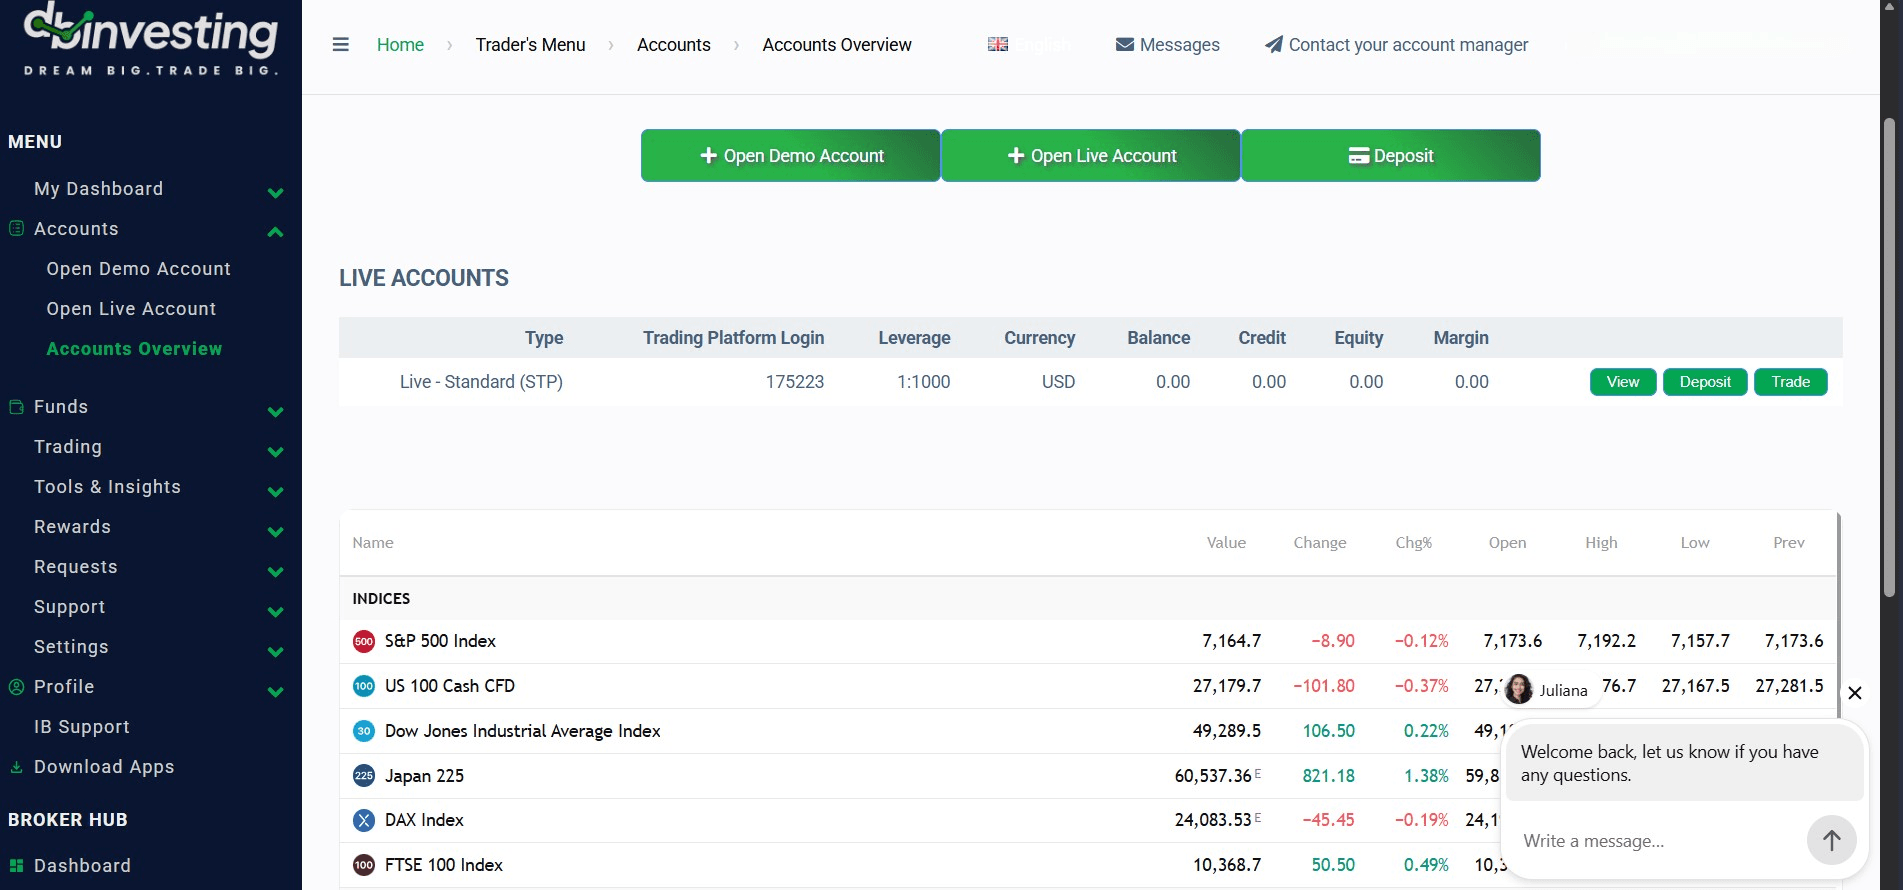Click the Japan 225 row name
Image resolution: width=1903 pixels, height=890 pixels.
click(424, 776)
